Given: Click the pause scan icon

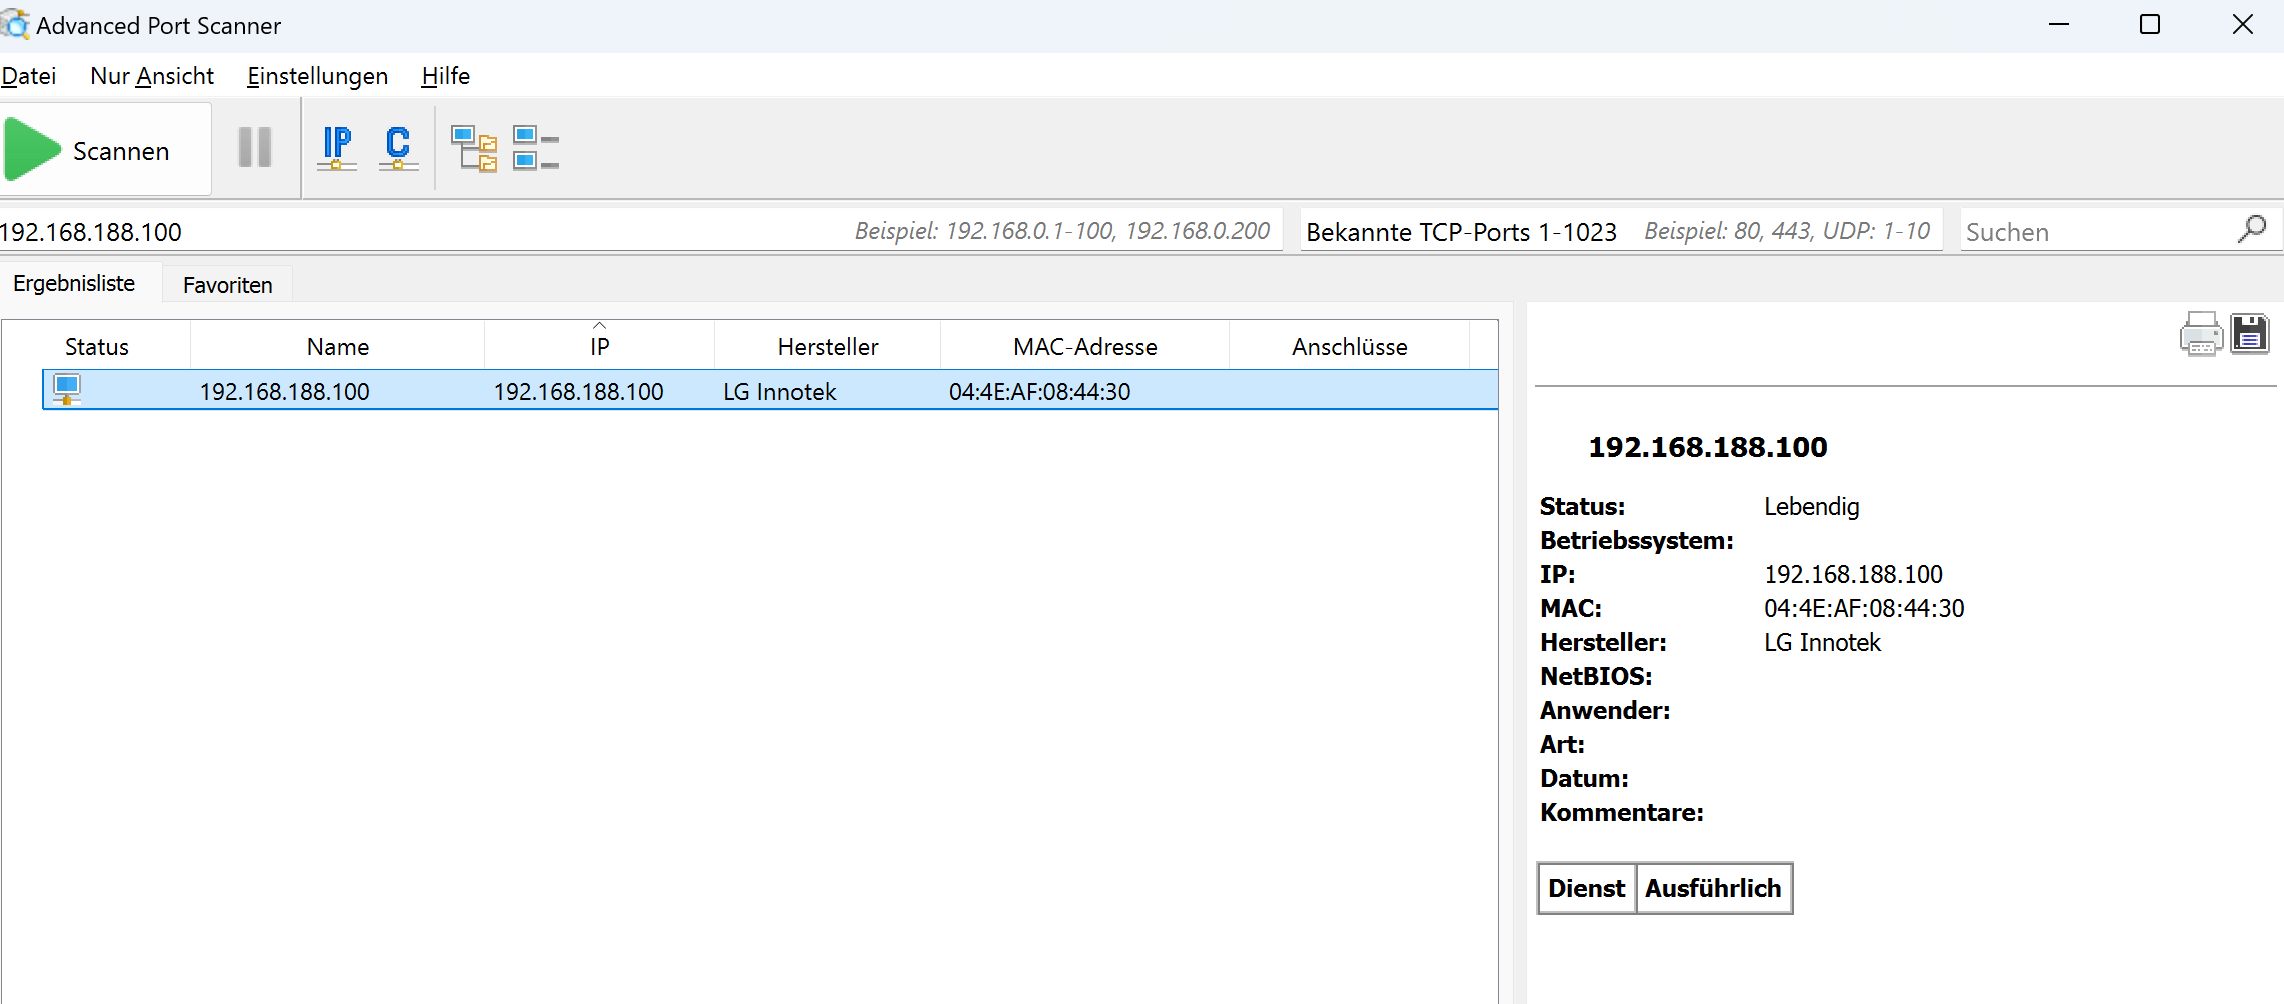Looking at the screenshot, I should [x=255, y=148].
